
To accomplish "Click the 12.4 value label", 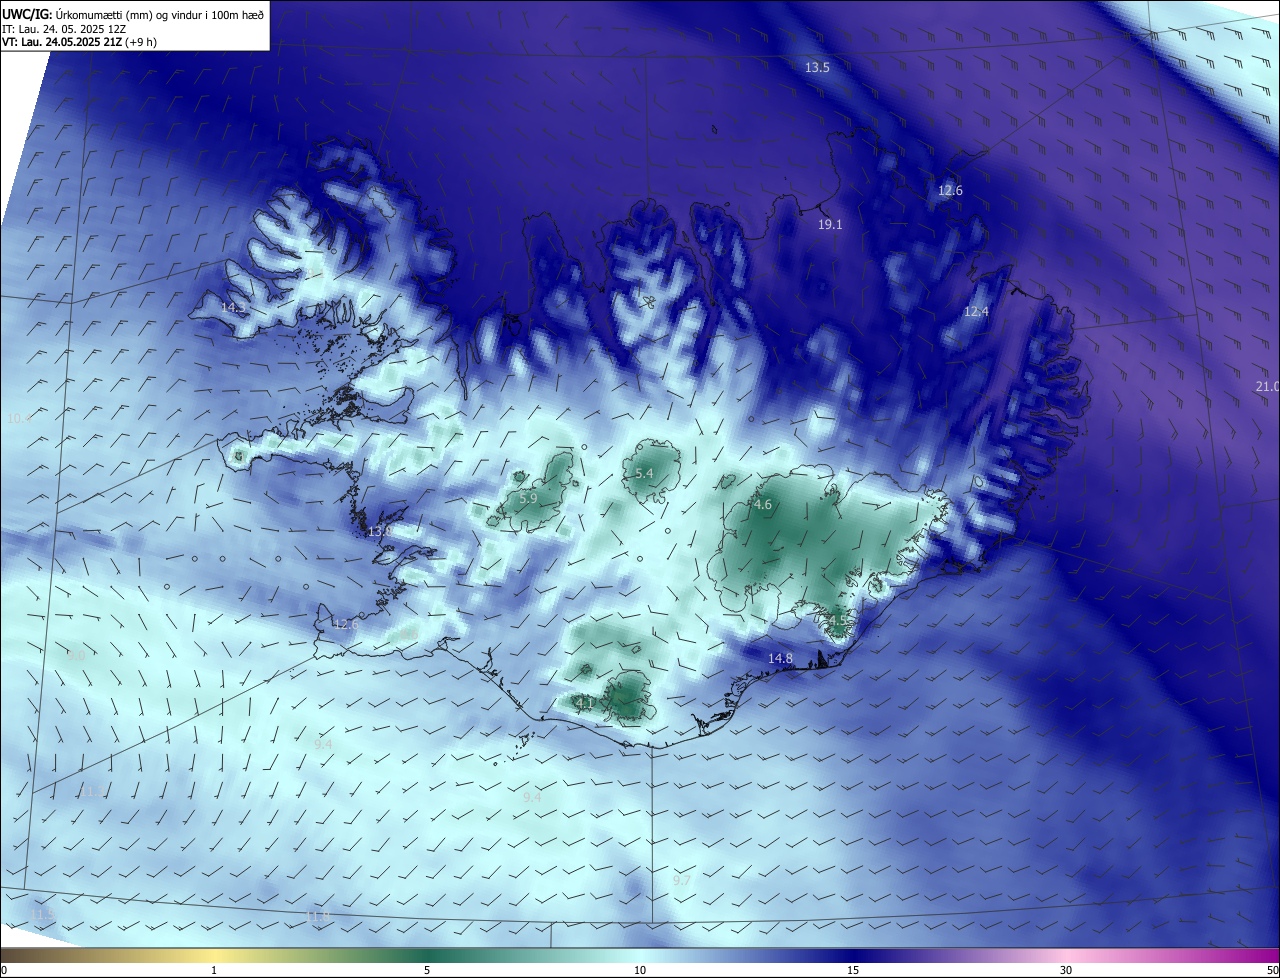I will click(x=976, y=312).
